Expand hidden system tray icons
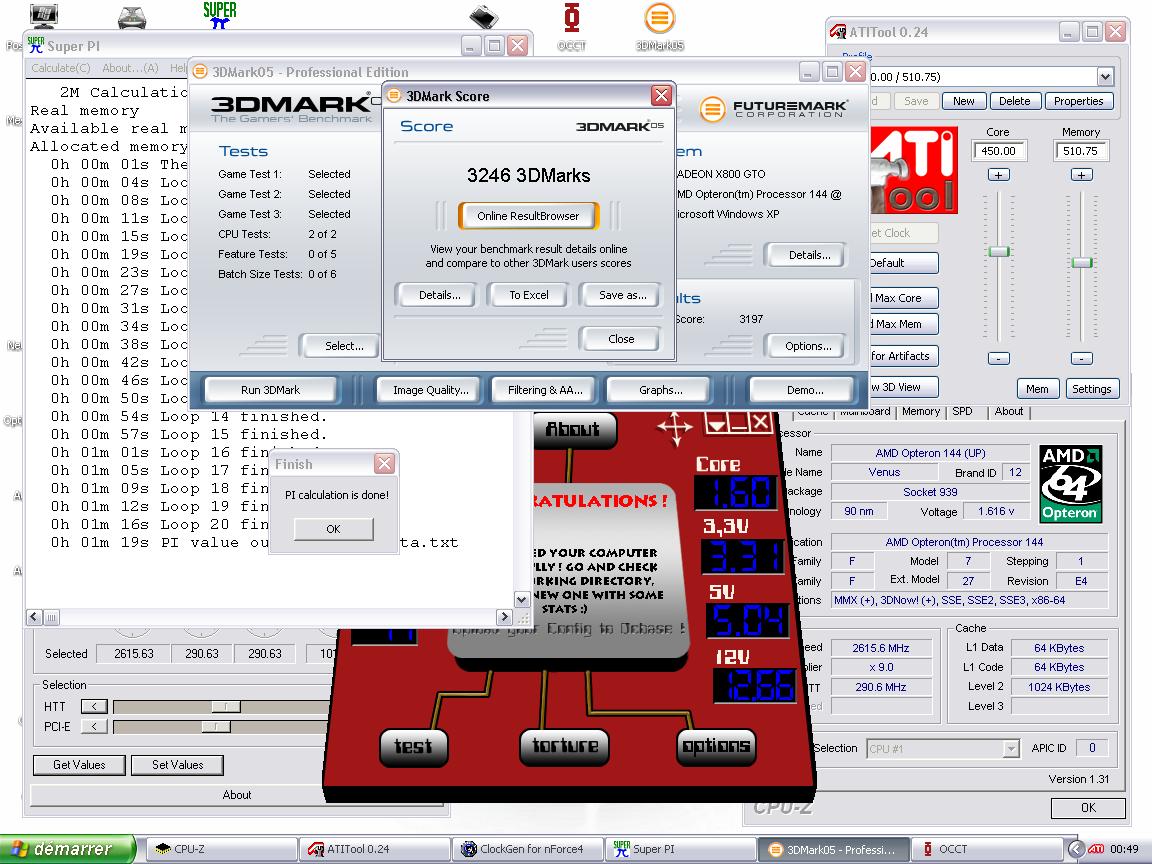Screen dimensions: 1152x864 (x=1075, y=849)
